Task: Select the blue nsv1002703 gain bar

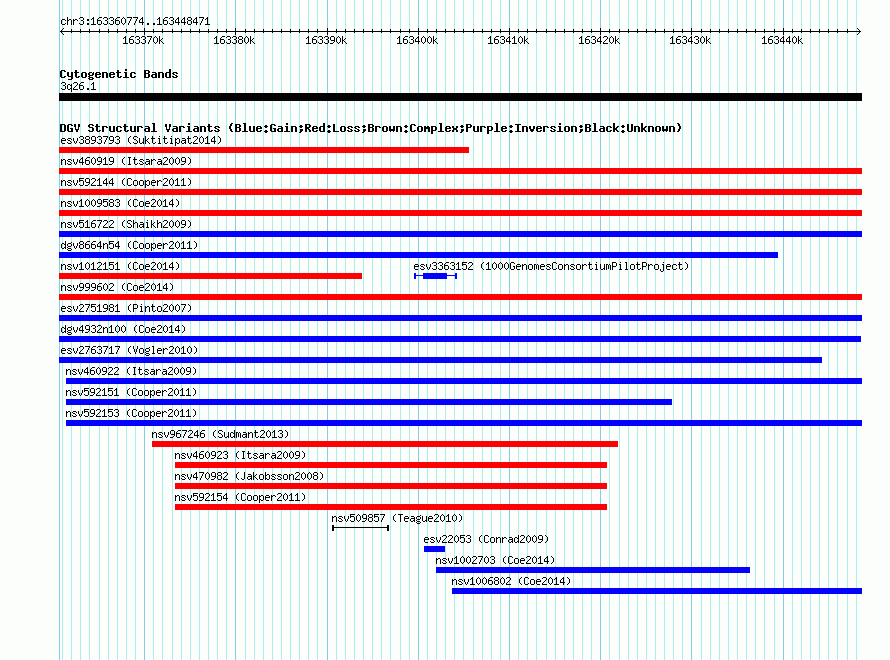Action: point(593,570)
